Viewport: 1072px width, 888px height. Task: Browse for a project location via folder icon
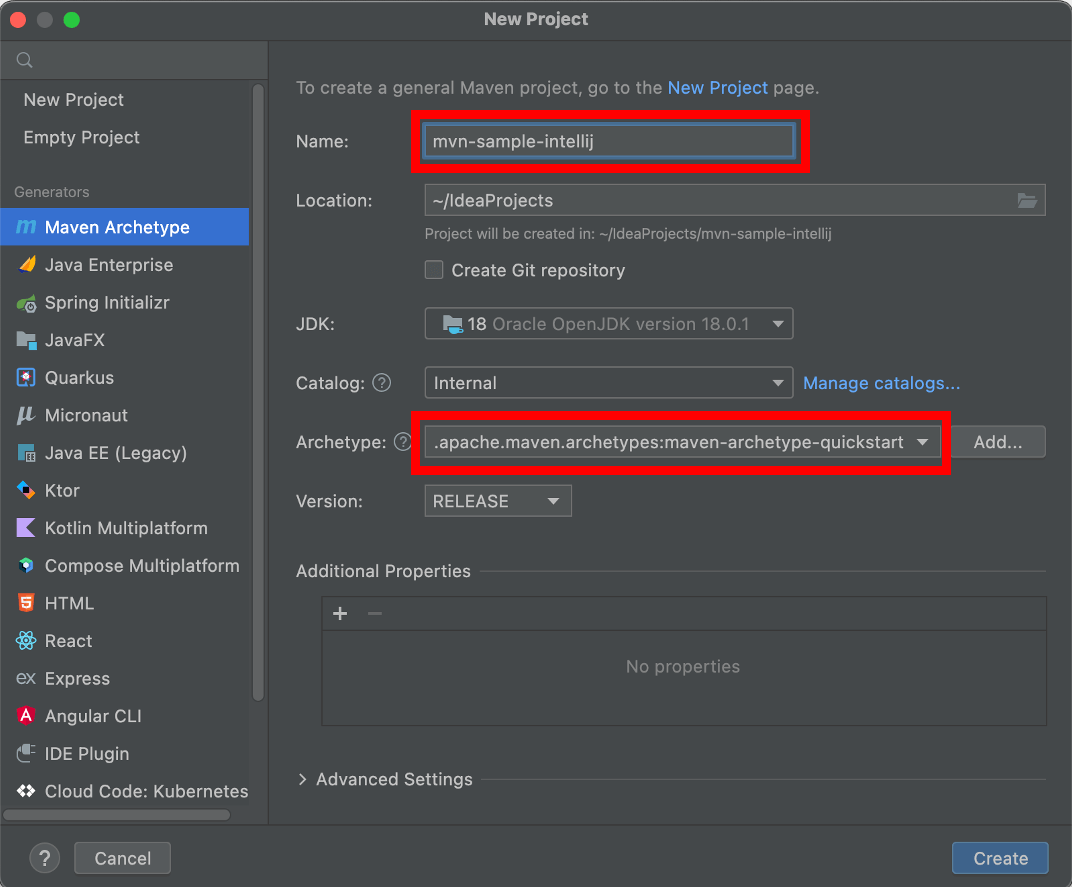tap(1027, 200)
